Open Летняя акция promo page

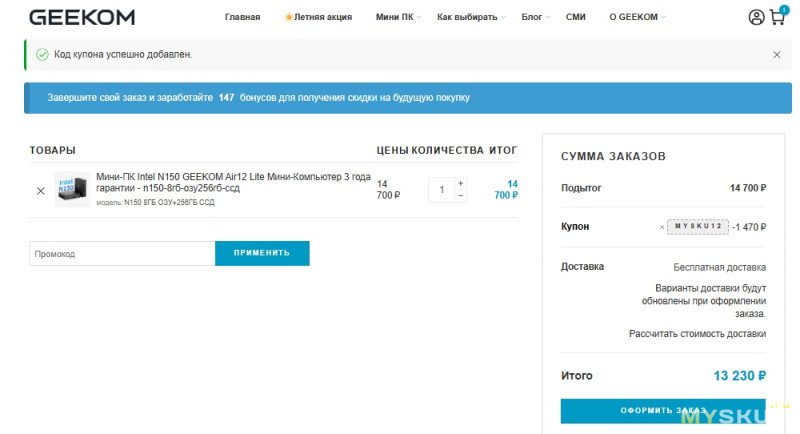click(318, 17)
